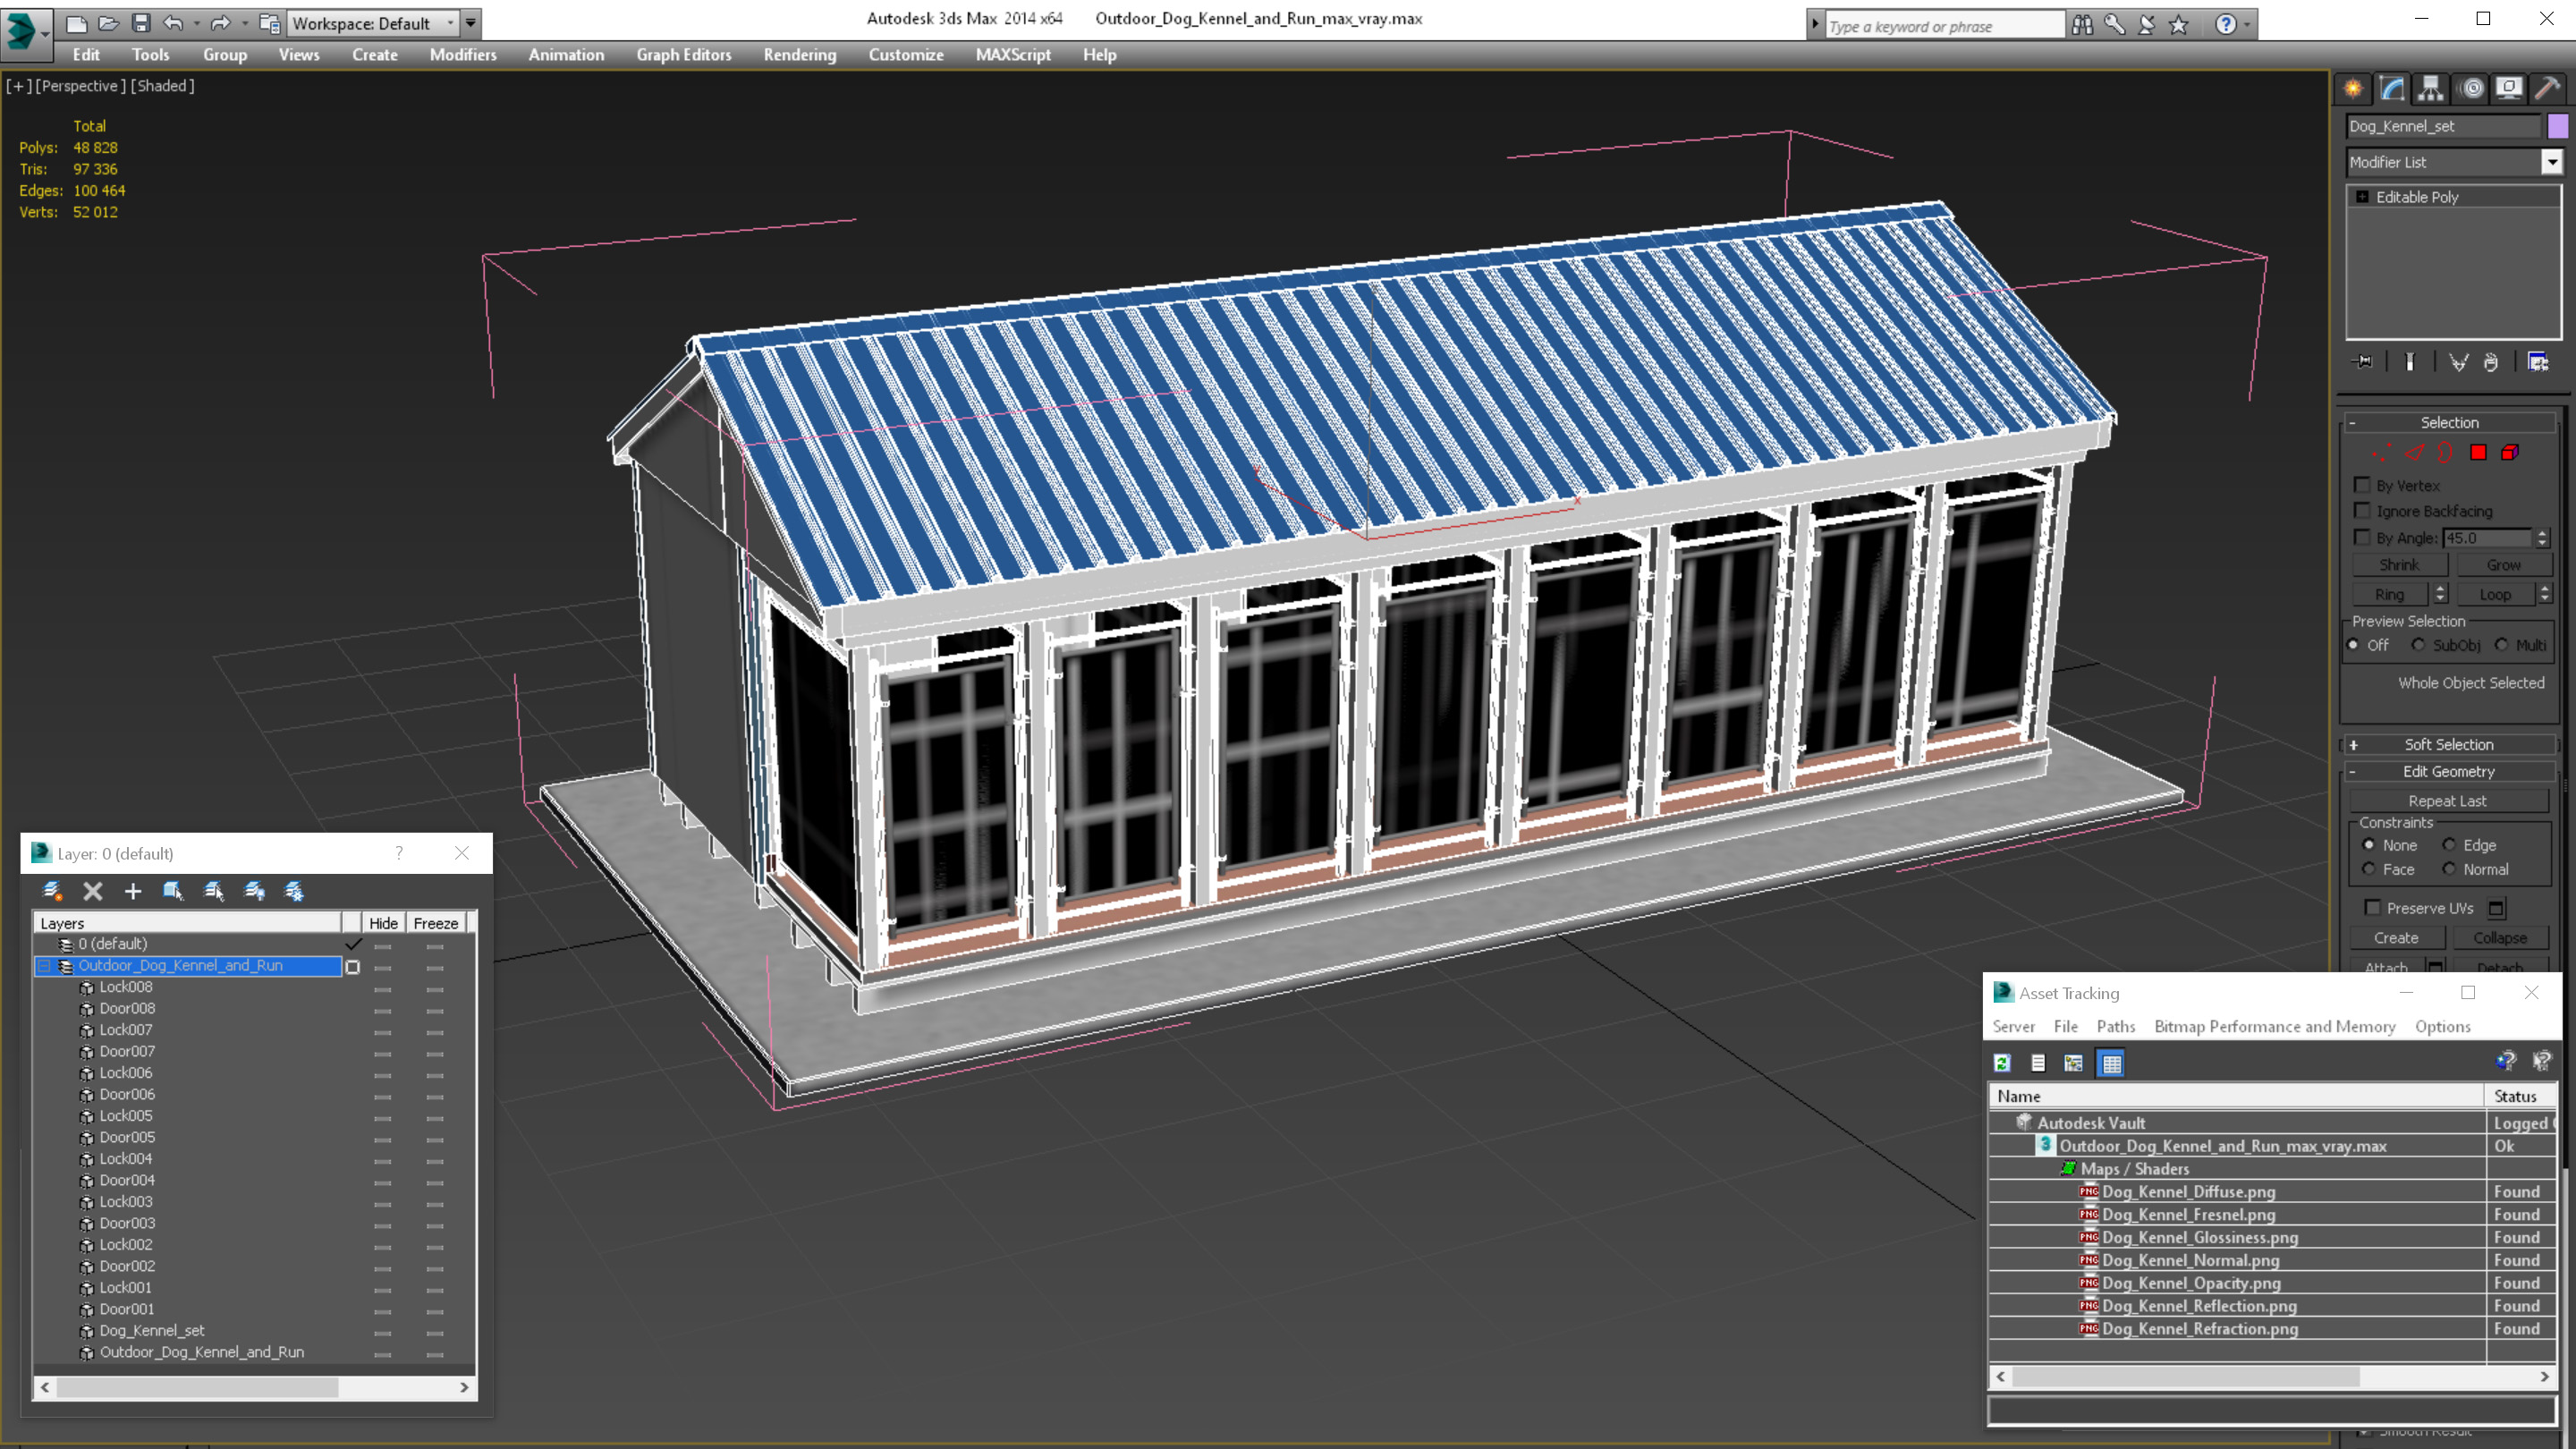Select the Edge constraint radio button
Image resolution: width=2576 pixels, height=1449 pixels.
(2450, 845)
